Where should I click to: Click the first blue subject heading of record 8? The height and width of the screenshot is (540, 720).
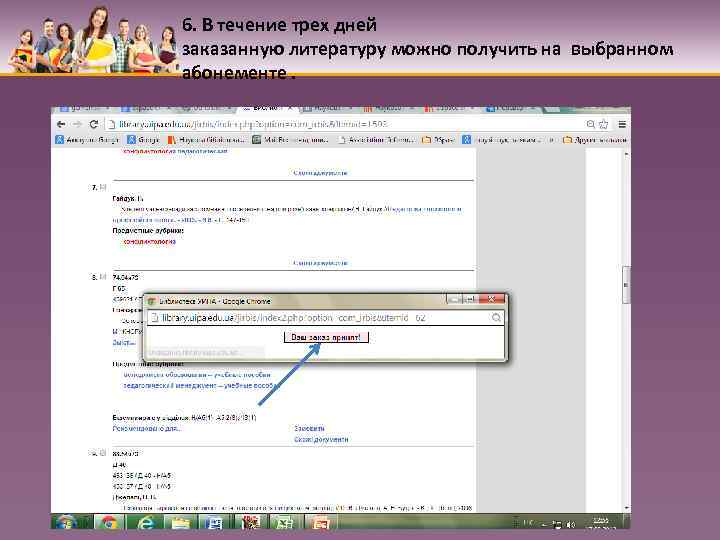[x=197, y=375]
